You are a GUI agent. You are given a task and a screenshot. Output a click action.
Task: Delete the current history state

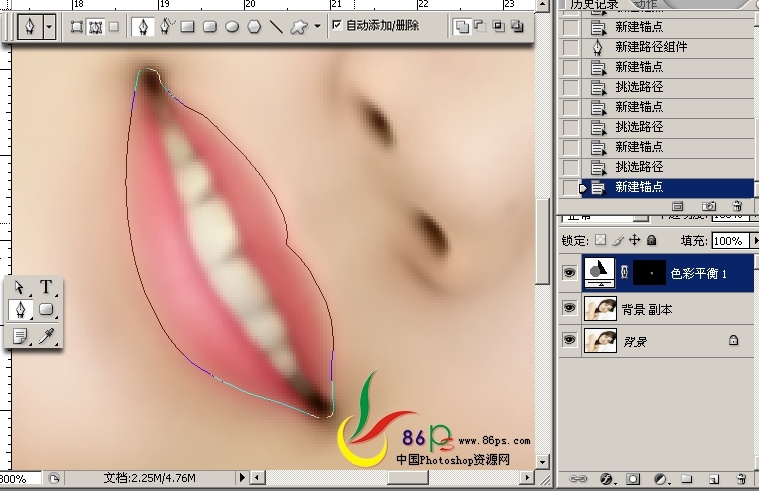(x=737, y=206)
